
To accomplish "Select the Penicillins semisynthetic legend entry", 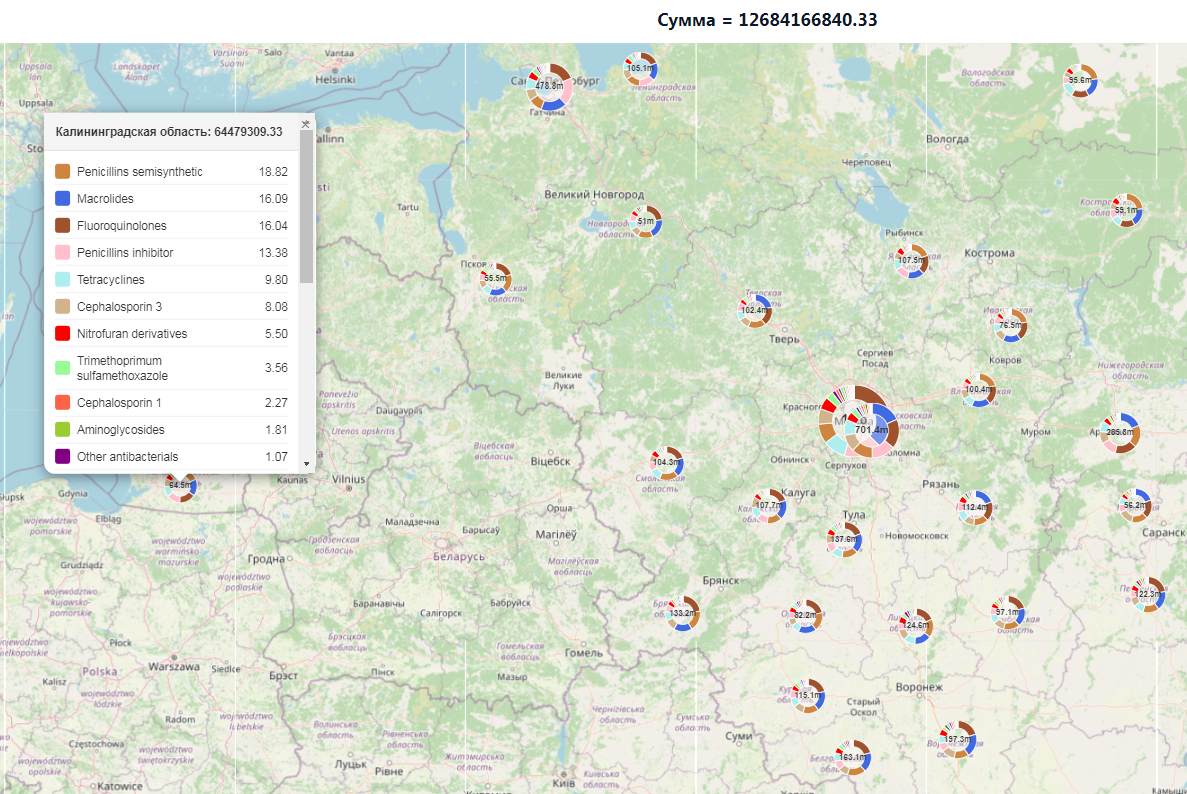I will [171, 172].
